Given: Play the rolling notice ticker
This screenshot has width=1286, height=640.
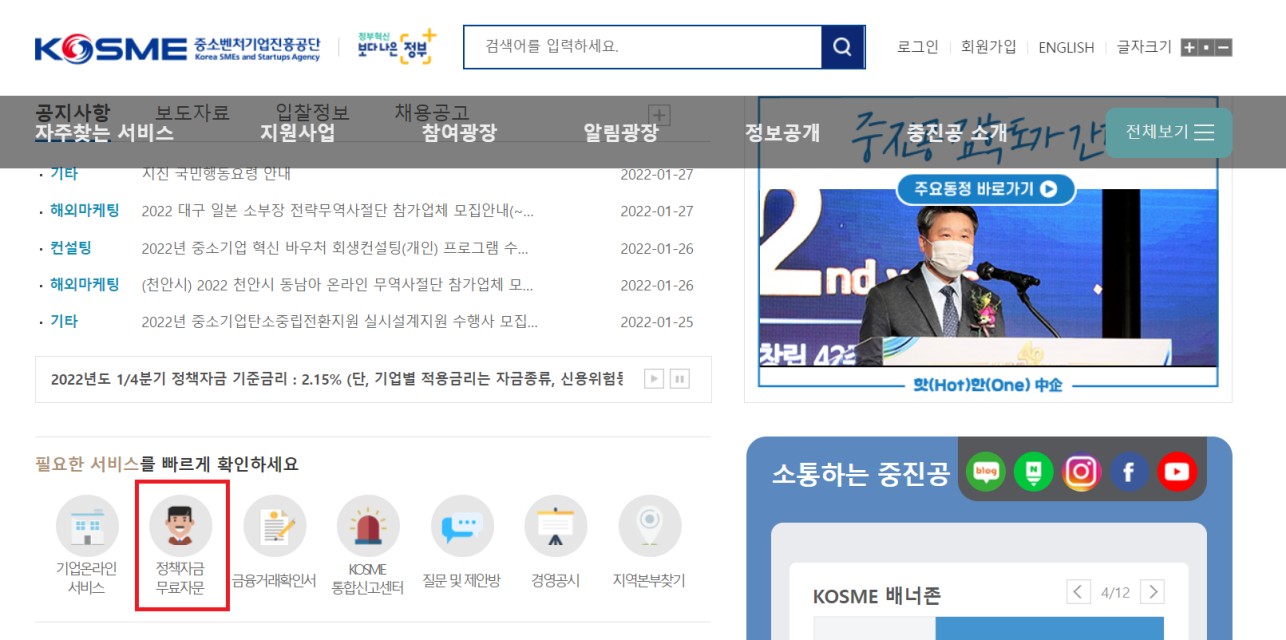Looking at the screenshot, I should (x=654, y=379).
